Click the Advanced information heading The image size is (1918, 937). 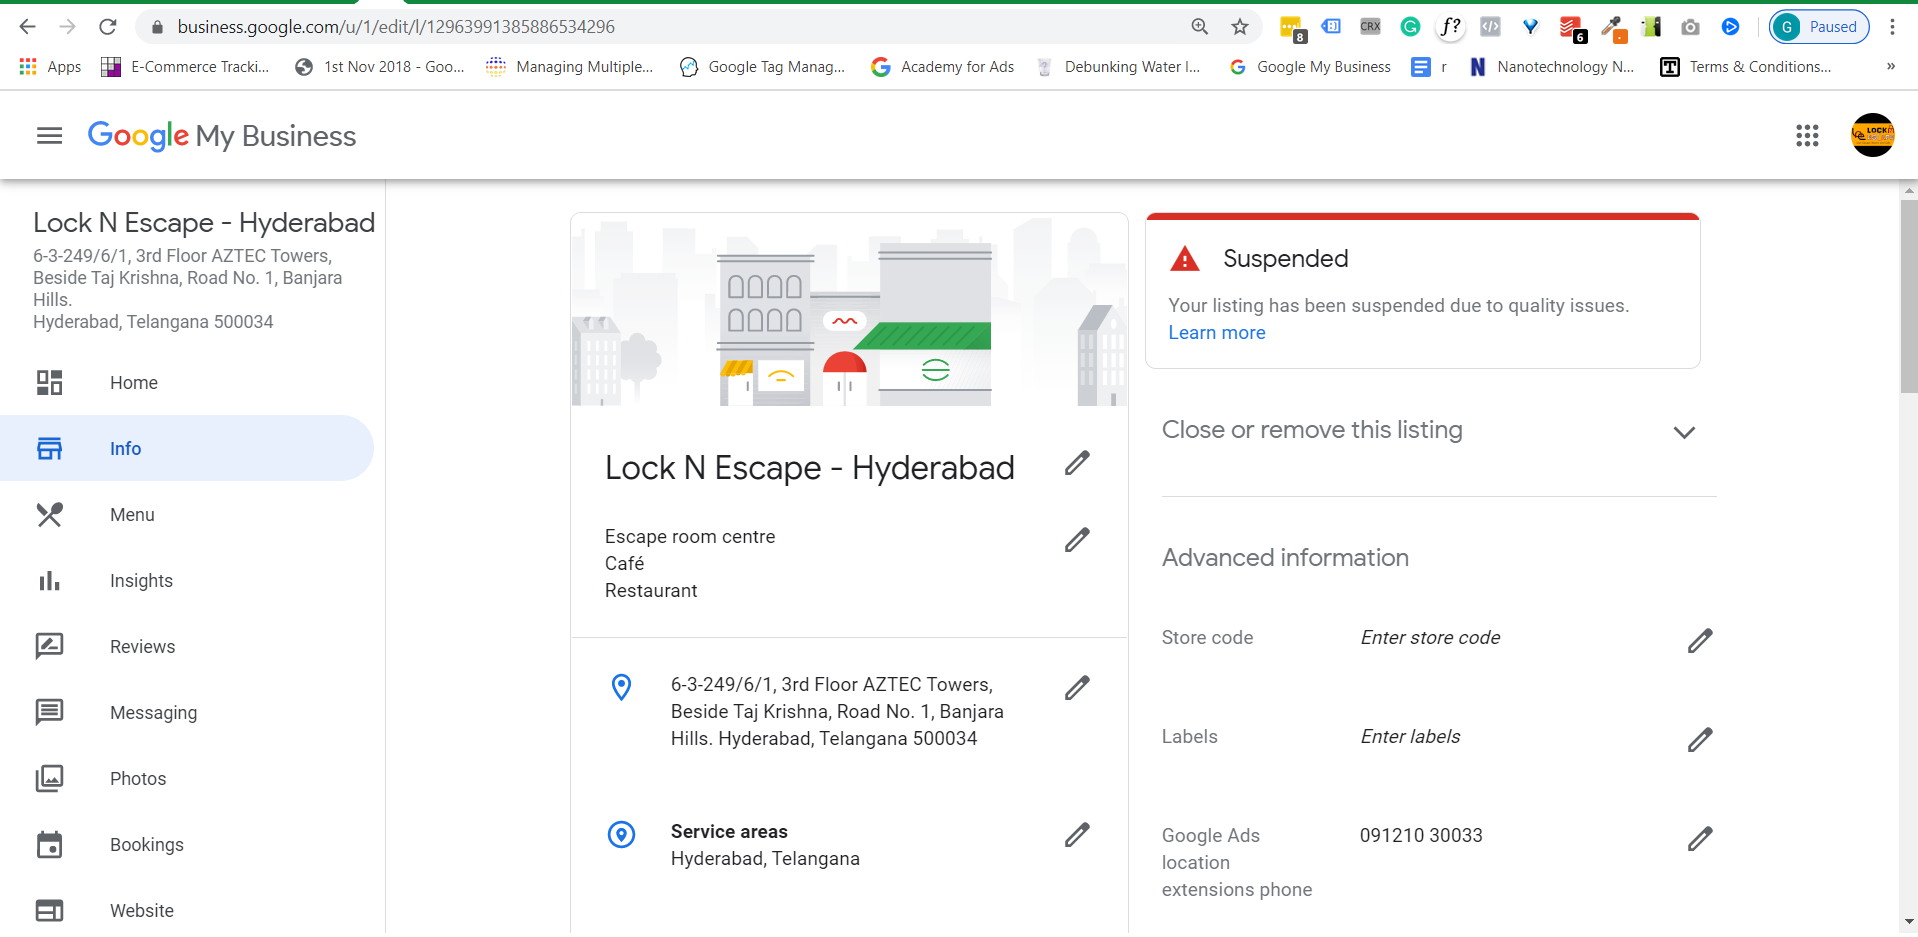click(1285, 558)
